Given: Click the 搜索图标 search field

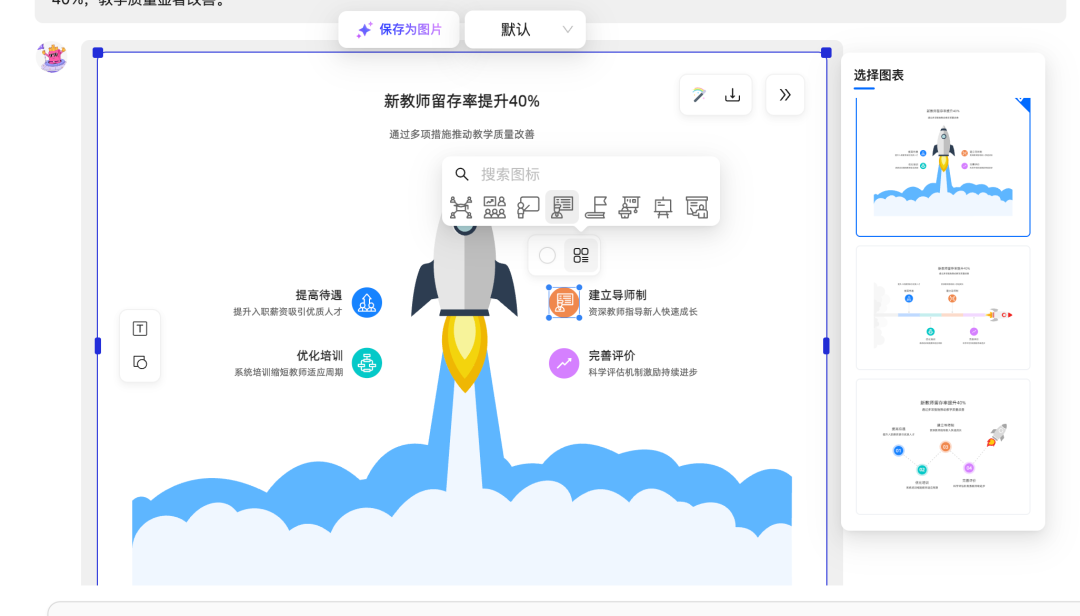Looking at the screenshot, I should click(x=590, y=174).
